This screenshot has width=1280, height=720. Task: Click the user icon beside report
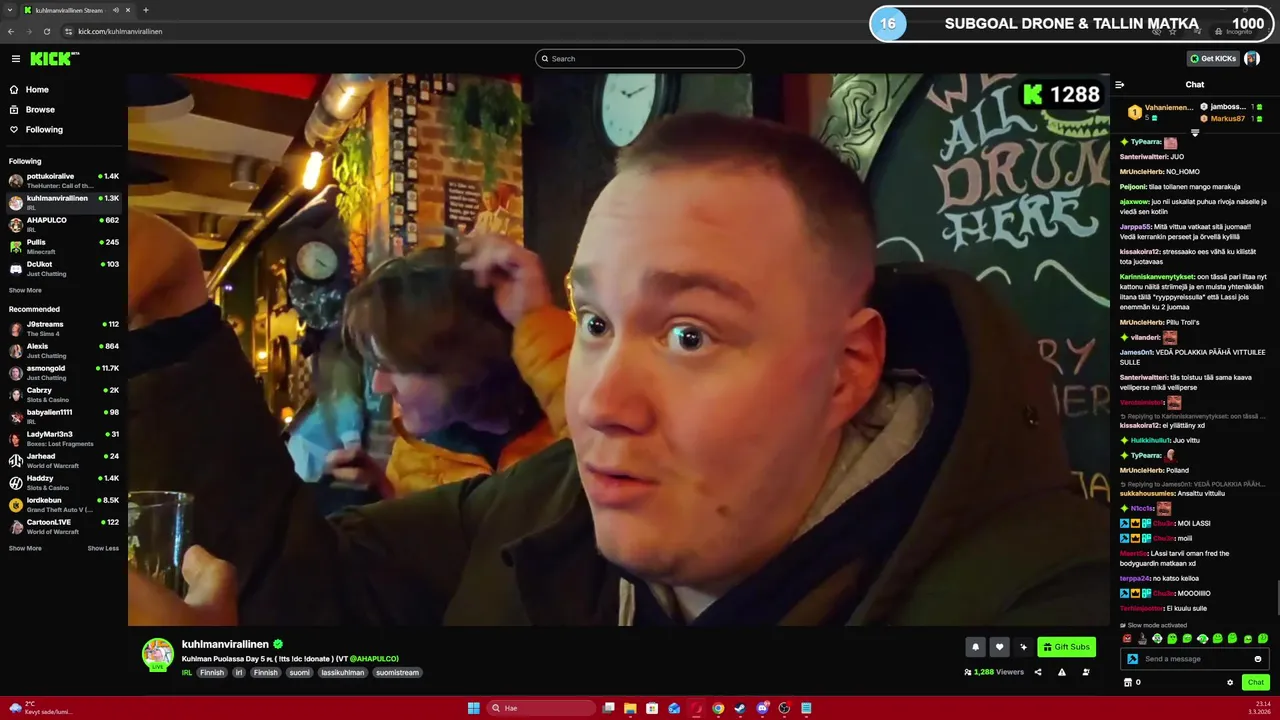click(x=1086, y=672)
